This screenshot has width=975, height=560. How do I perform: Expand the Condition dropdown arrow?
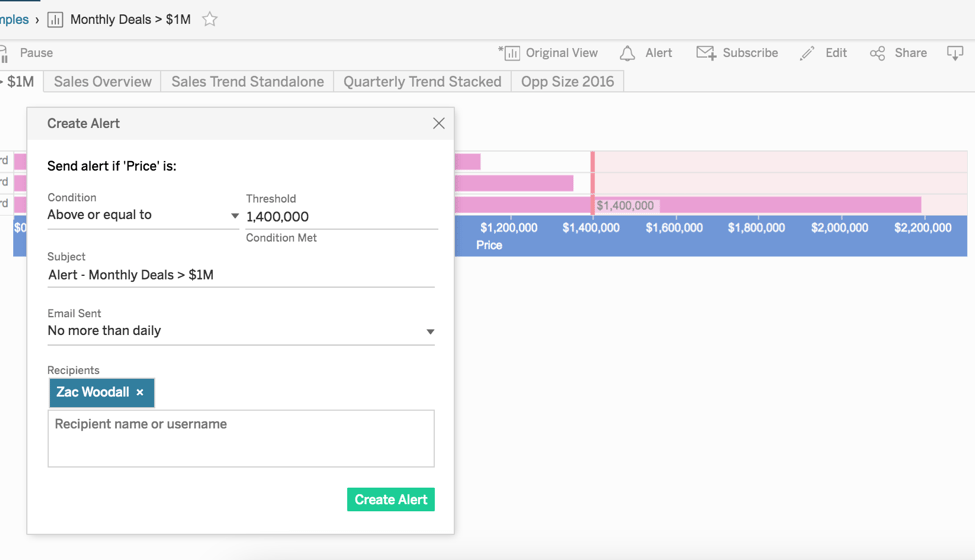pos(234,216)
